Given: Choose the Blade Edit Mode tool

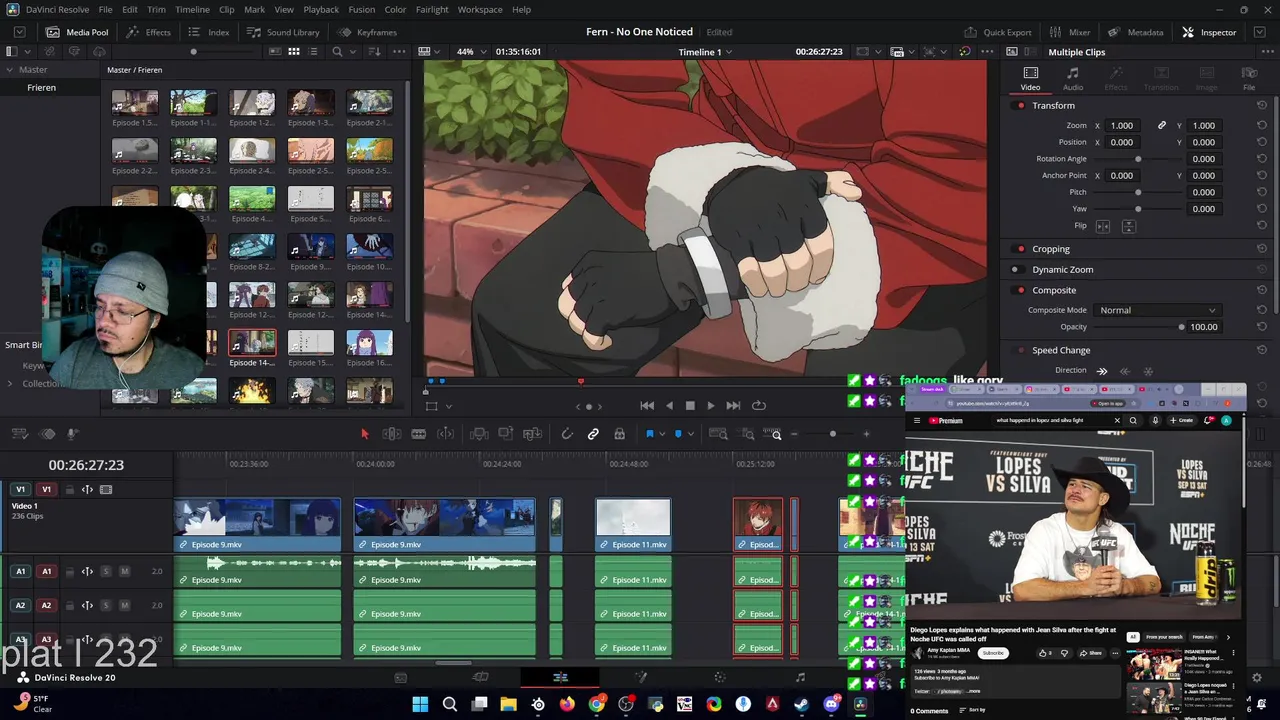Looking at the screenshot, I should coord(419,434).
